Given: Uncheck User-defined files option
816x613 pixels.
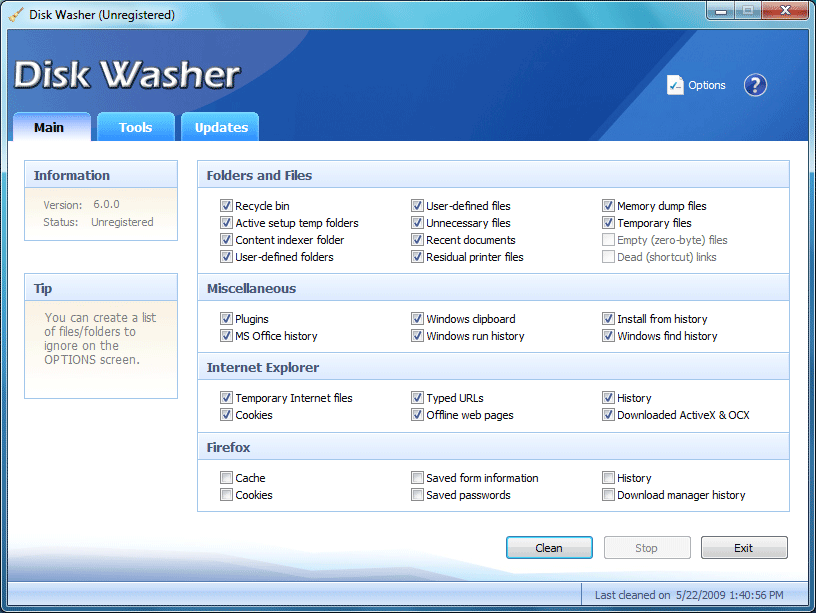Looking at the screenshot, I should coord(417,206).
